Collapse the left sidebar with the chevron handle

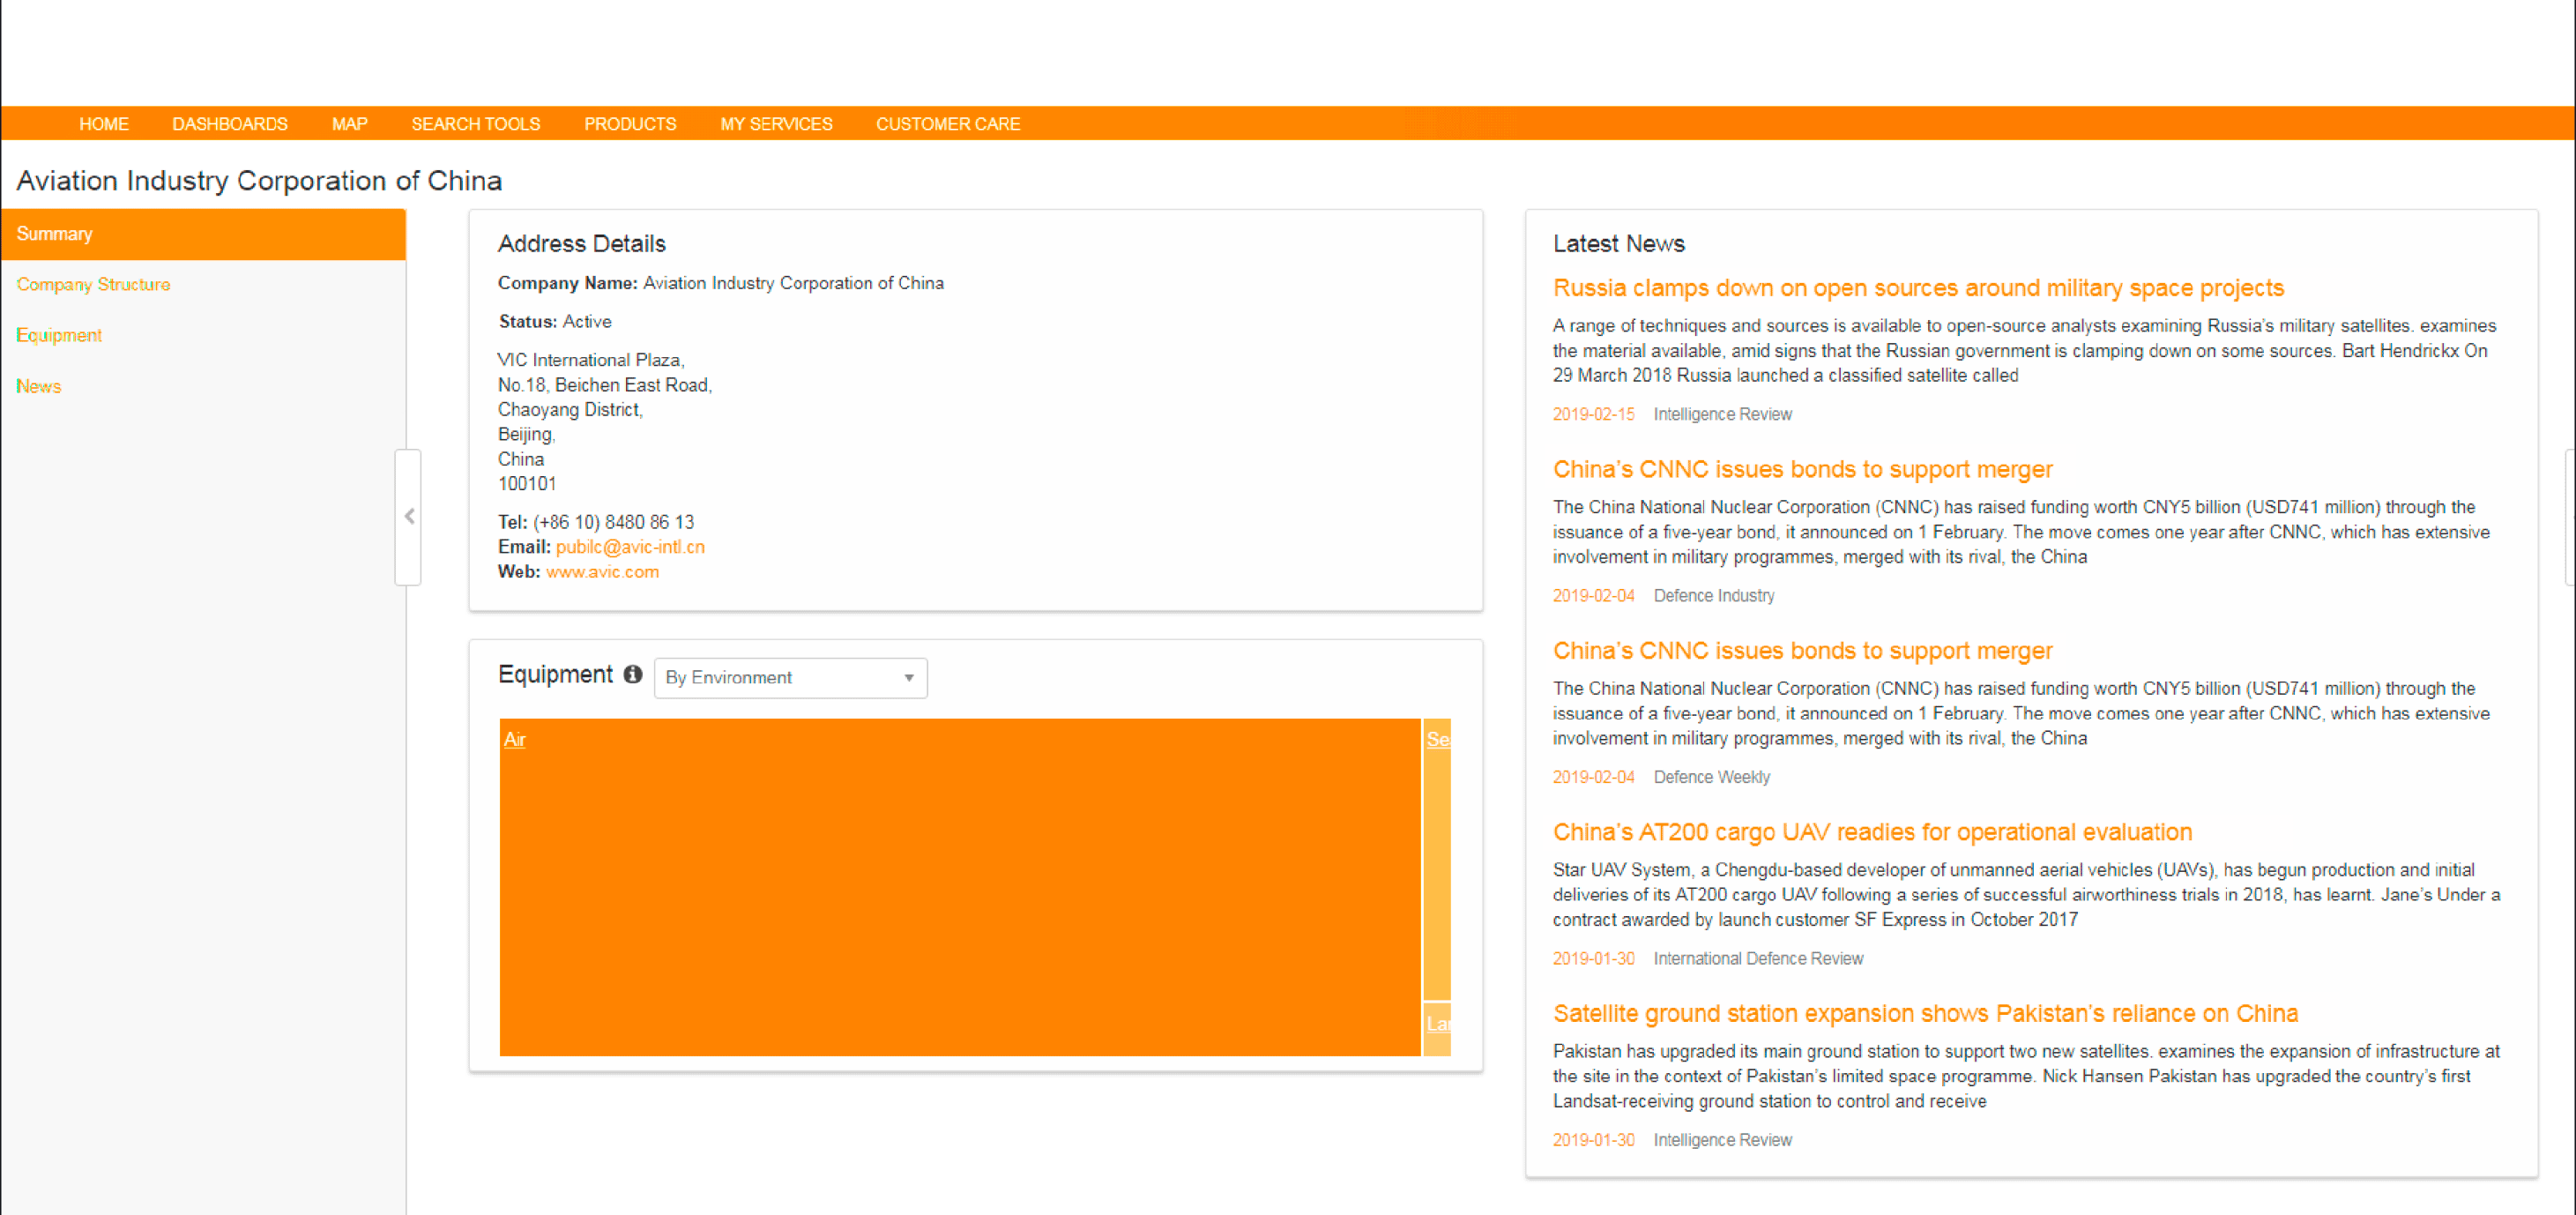point(409,517)
